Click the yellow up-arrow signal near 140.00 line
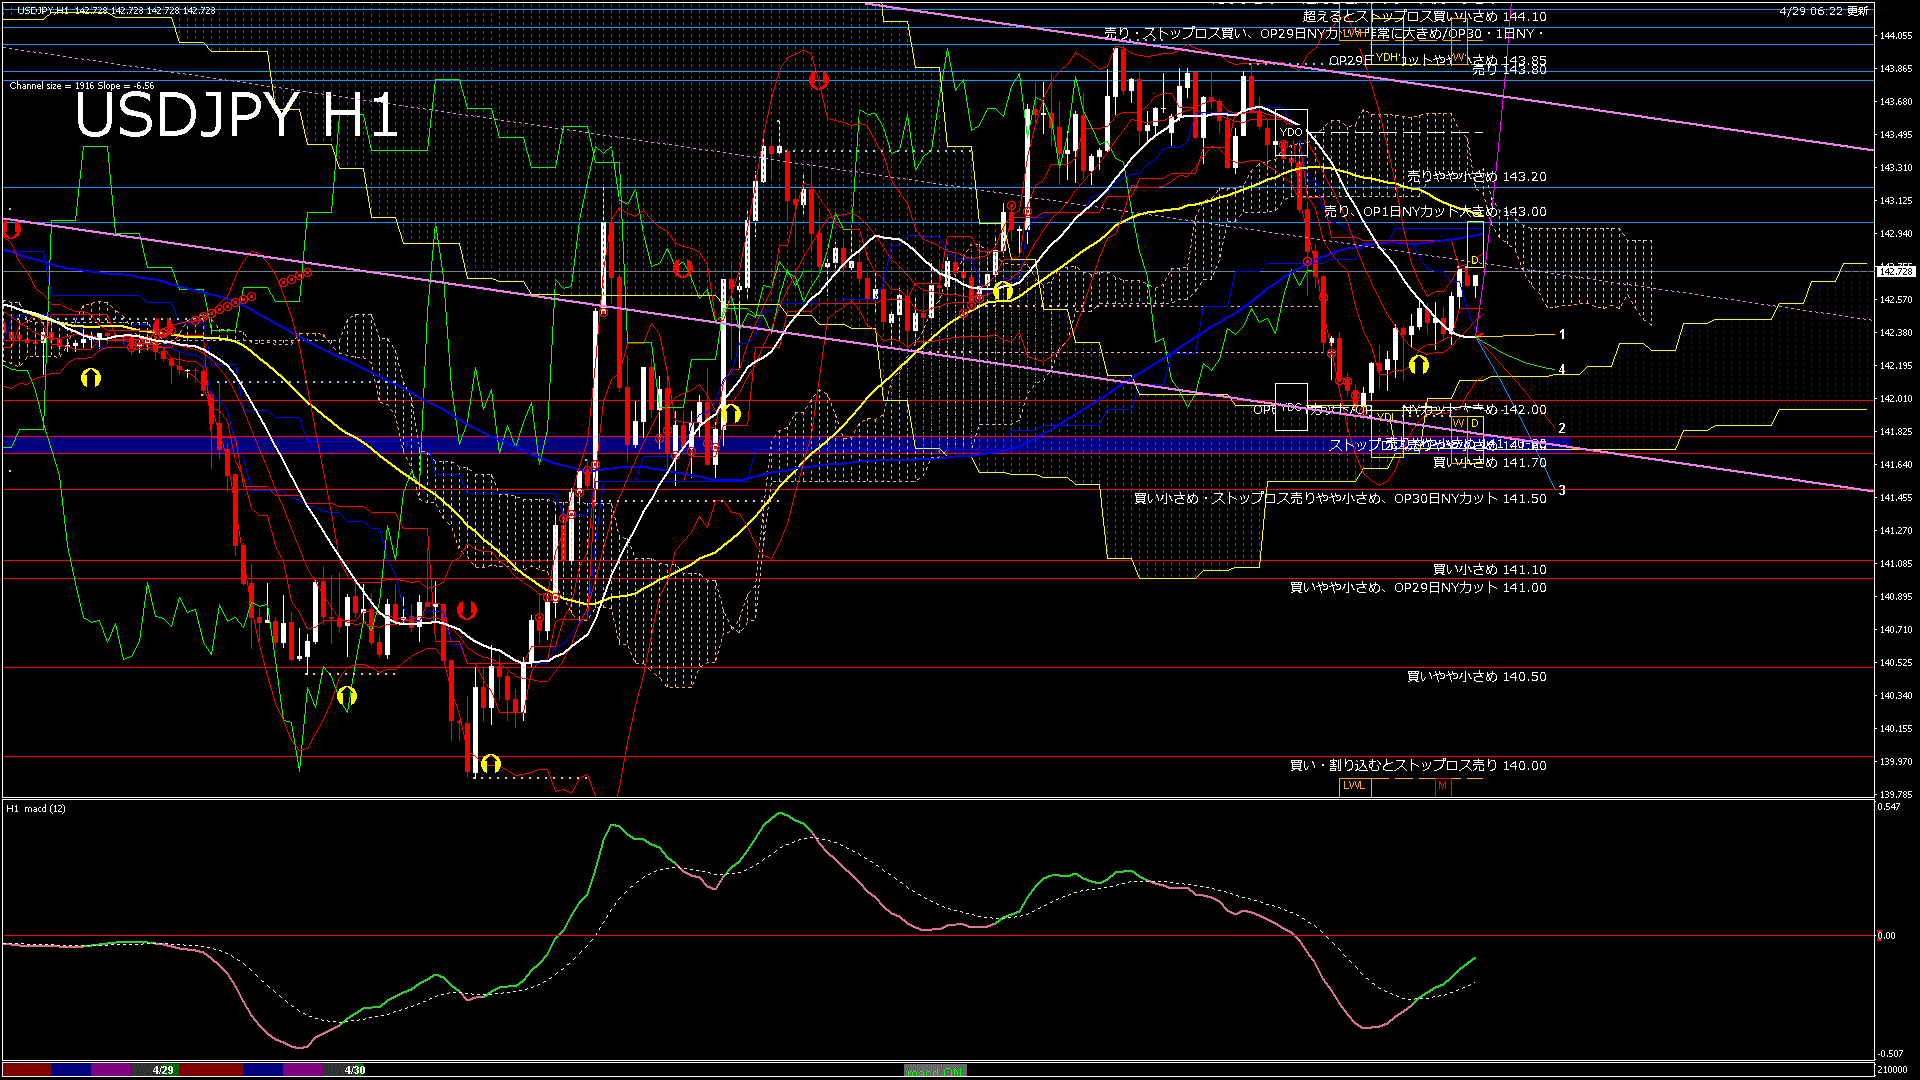This screenshot has width=1920, height=1080. (490, 764)
